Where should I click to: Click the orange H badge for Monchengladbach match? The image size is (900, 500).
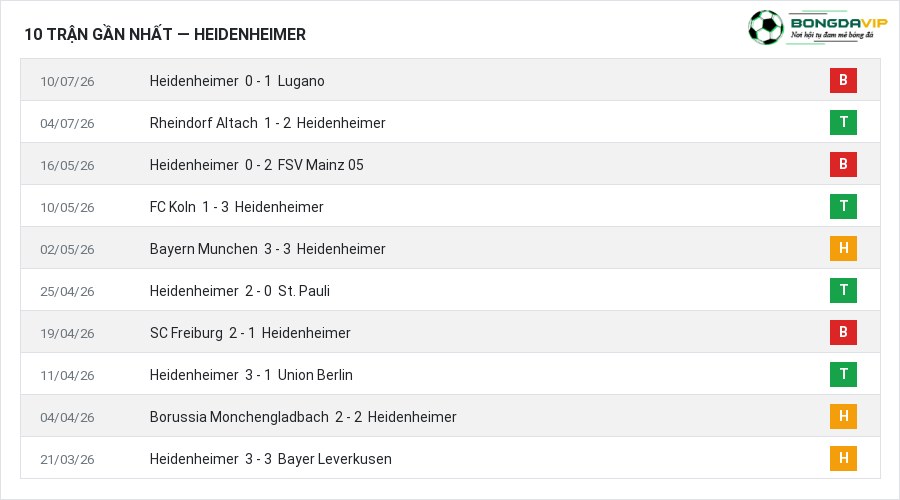[843, 416]
